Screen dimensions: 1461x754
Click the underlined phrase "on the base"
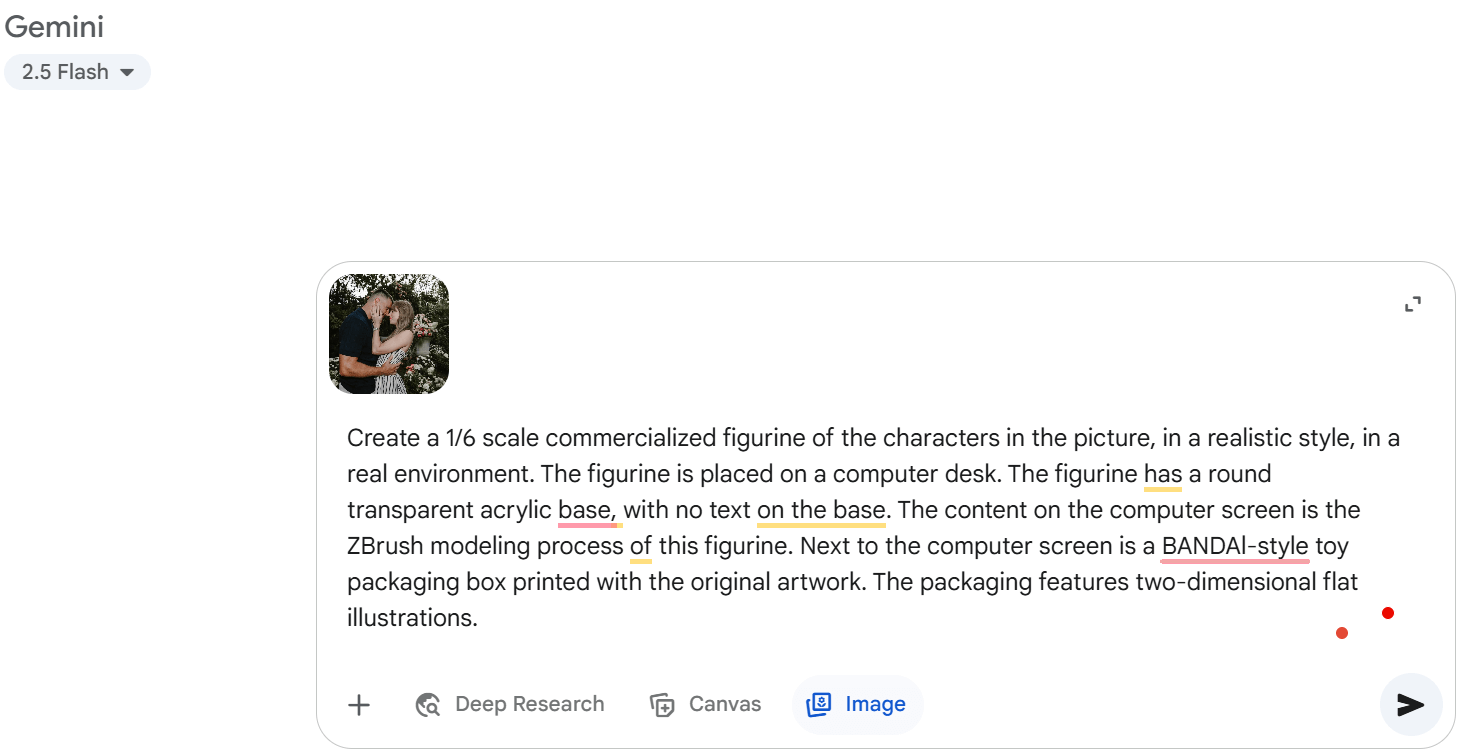coord(821,510)
